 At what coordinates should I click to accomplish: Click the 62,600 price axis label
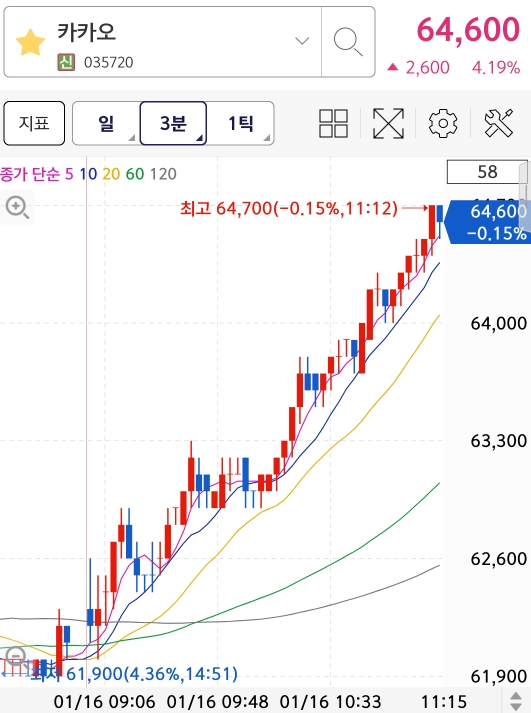click(x=499, y=559)
